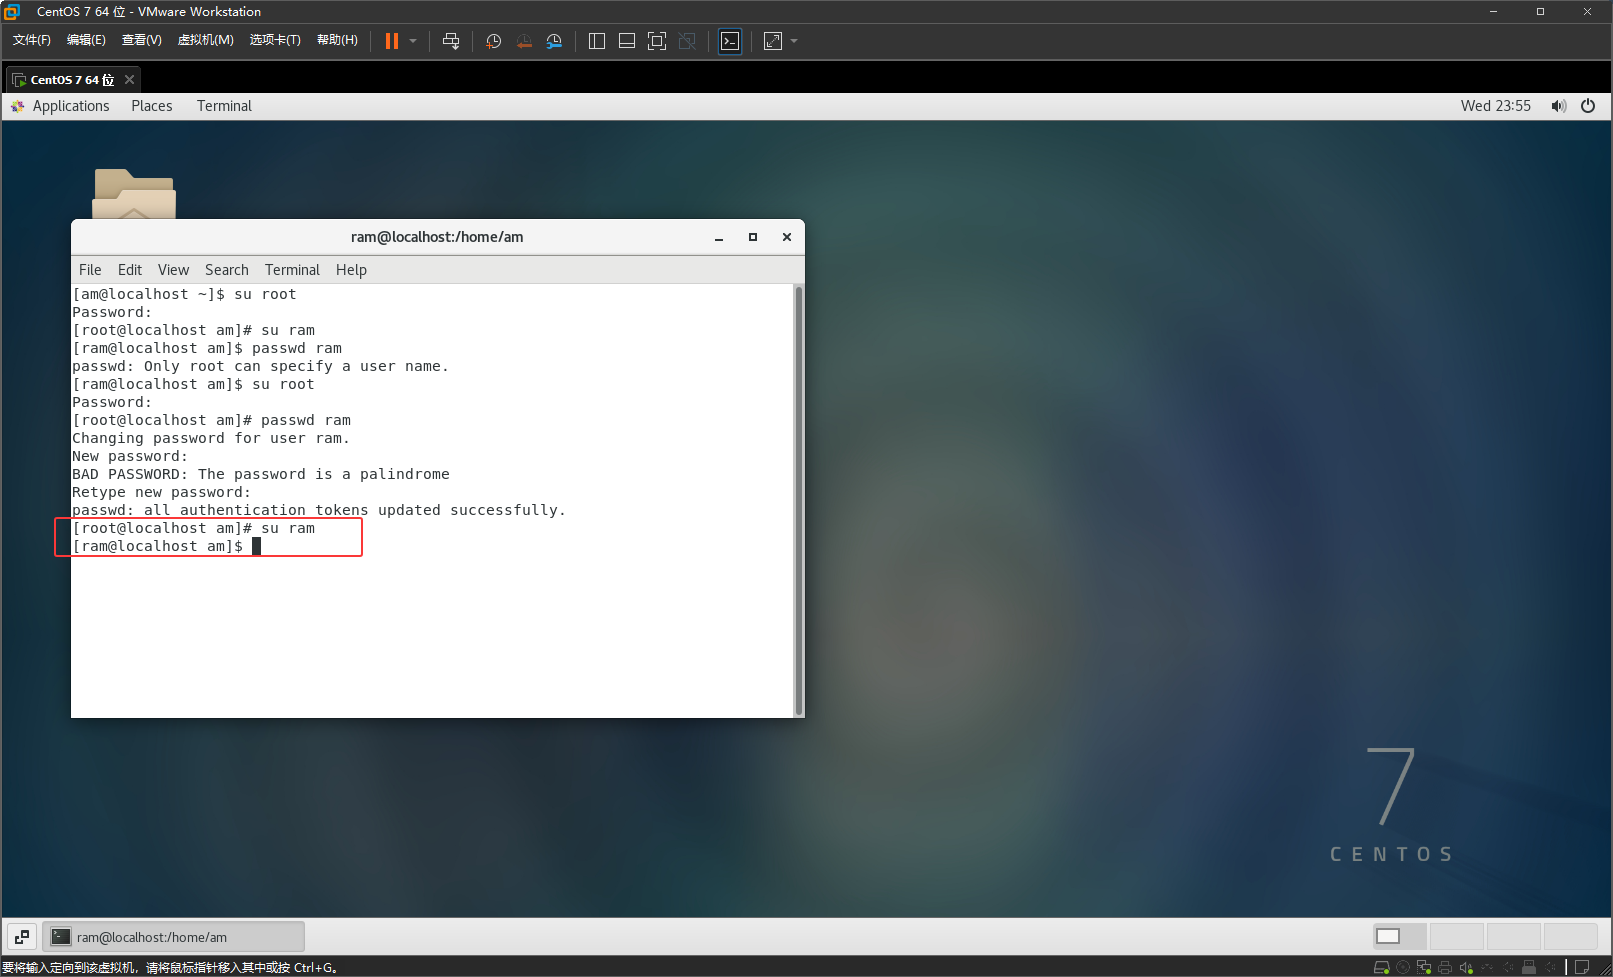This screenshot has width=1613, height=977.
Task: Click the 'passwd: Only root can specify a user name.' line
Action: (260, 366)
